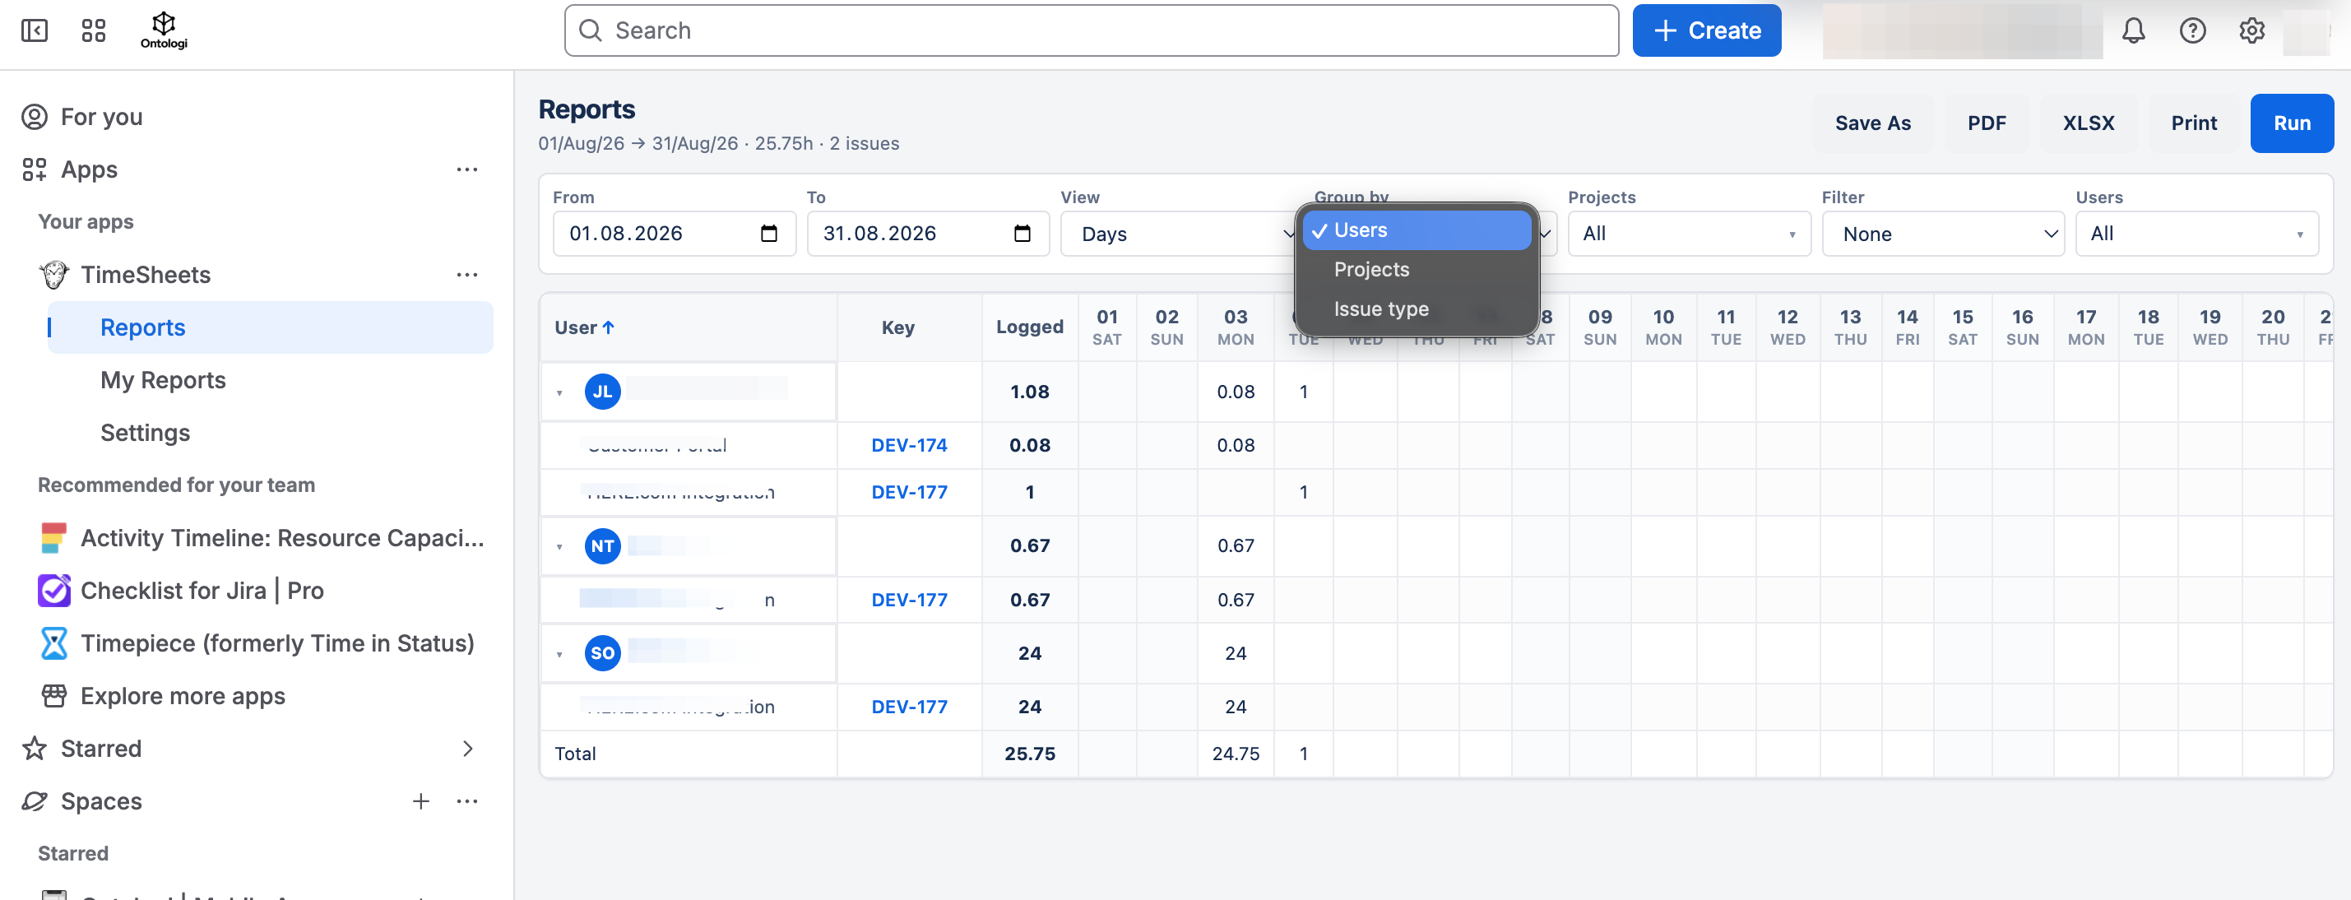Viewport: 2351px width, 900px height.
Task: Expand the Starred section chevron
Action: pyautogui.click(x=467, y=749)
